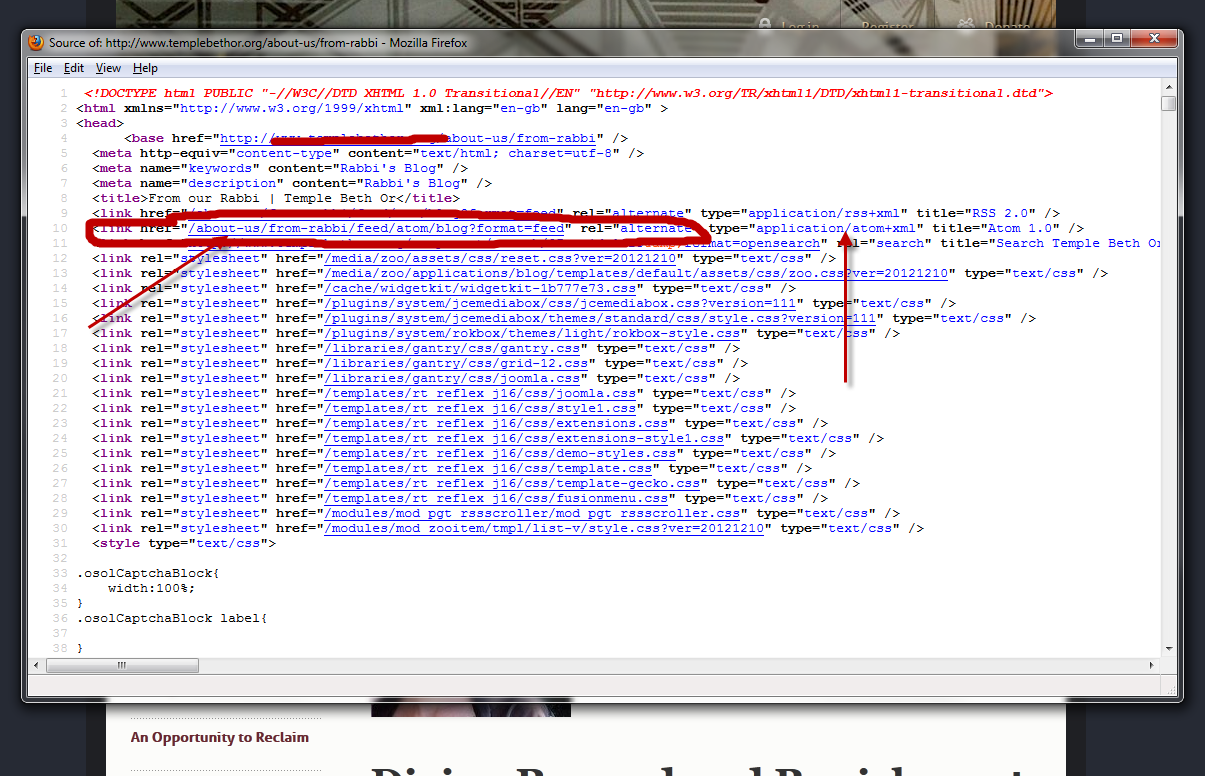Open the template-gecko.css link
1205x776 pixels.
(513, 483)
